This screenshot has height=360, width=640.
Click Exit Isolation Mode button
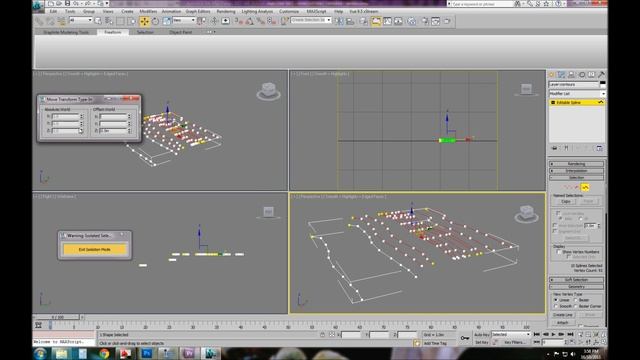(95, 249)
